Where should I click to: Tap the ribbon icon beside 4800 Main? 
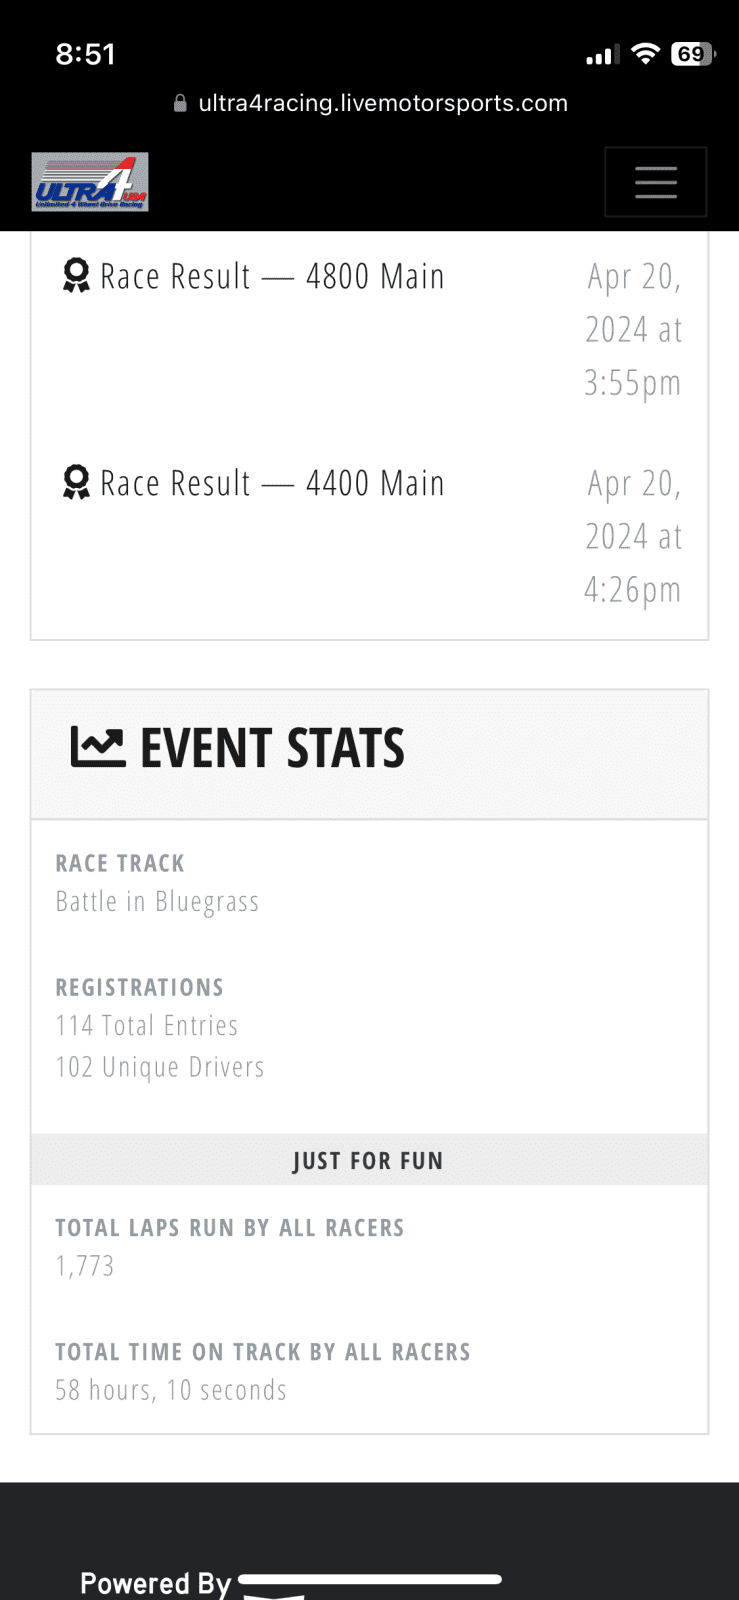76,276
